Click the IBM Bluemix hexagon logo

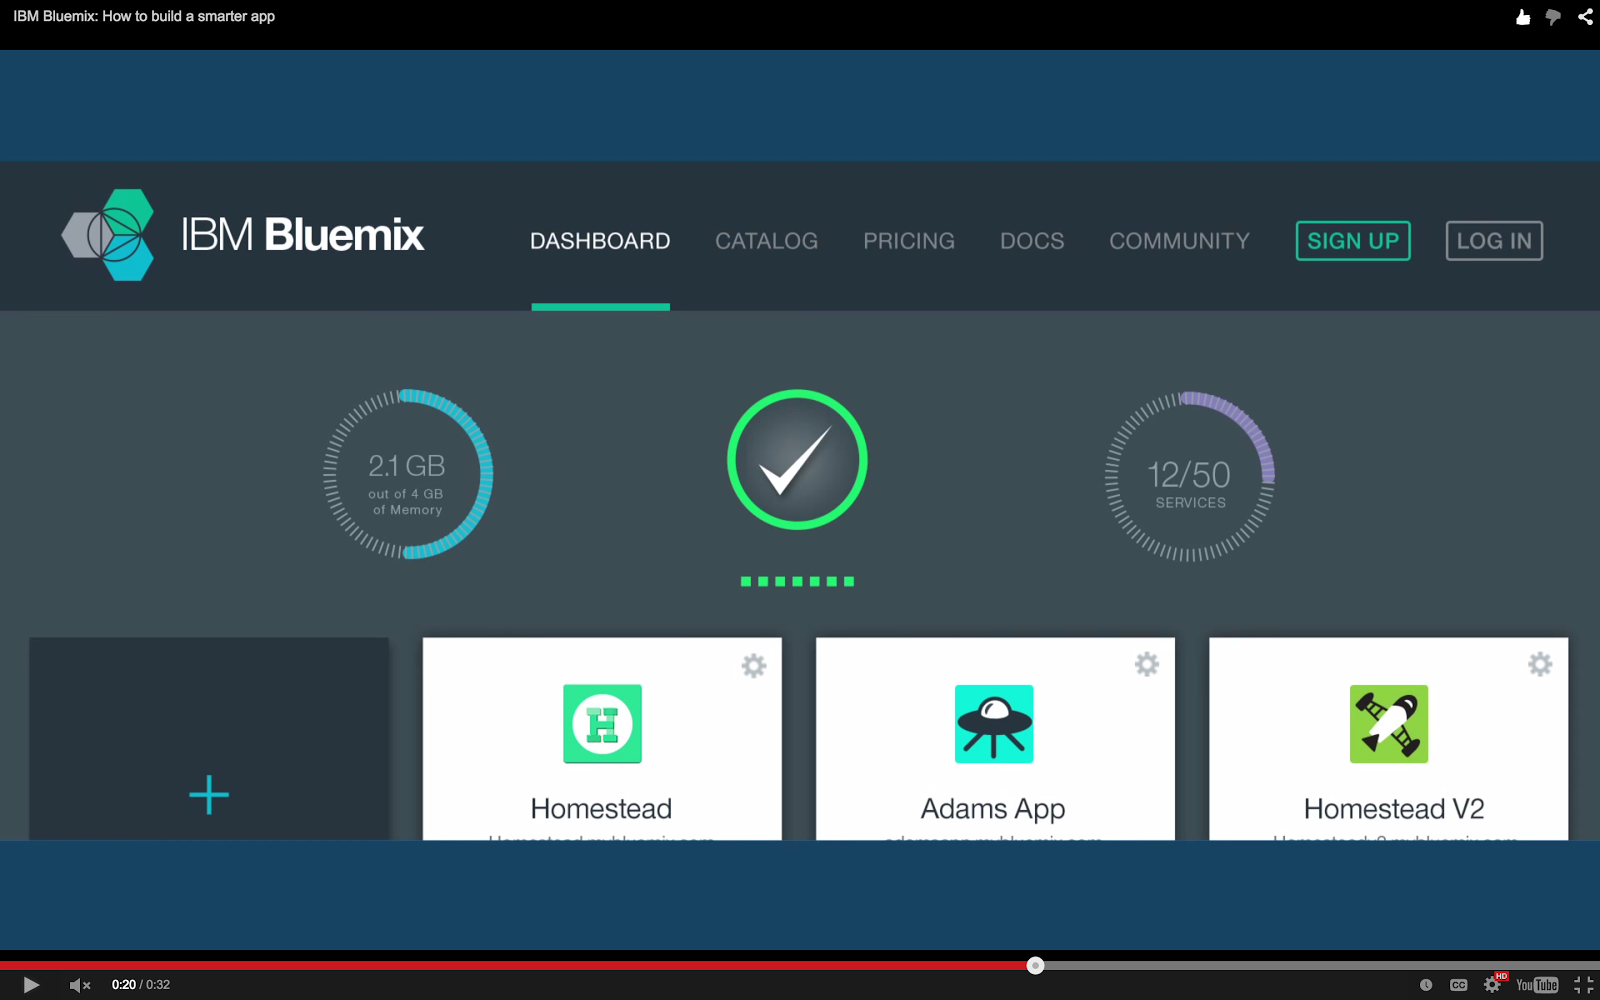(109, 235)
